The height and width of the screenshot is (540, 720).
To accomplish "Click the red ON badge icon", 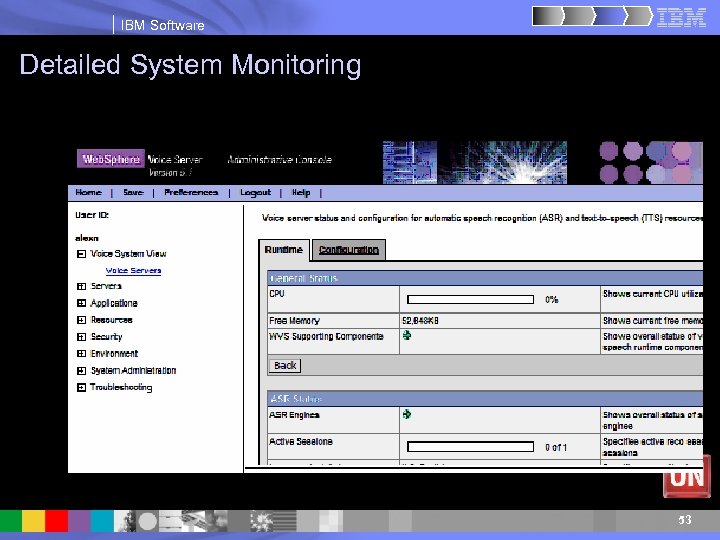I will [x=687, y=477].
